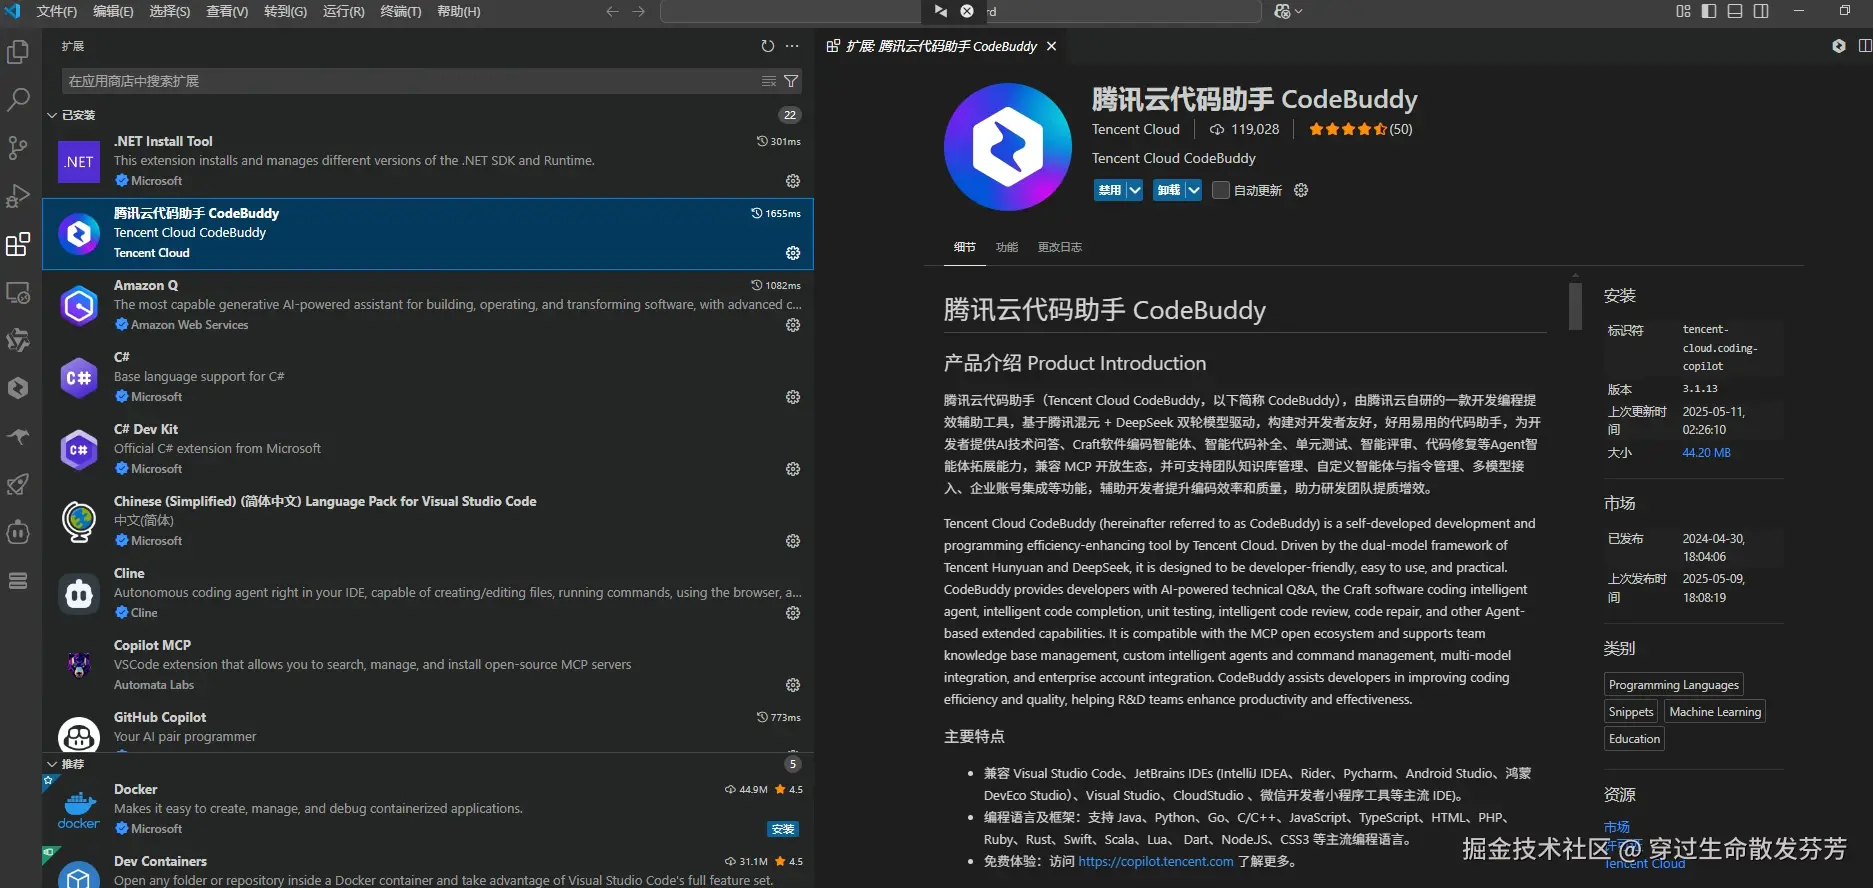Collapse the recommended extensions section
Image resolution: width=1873 pixels, height=888 pixels.
click(52, 764)
